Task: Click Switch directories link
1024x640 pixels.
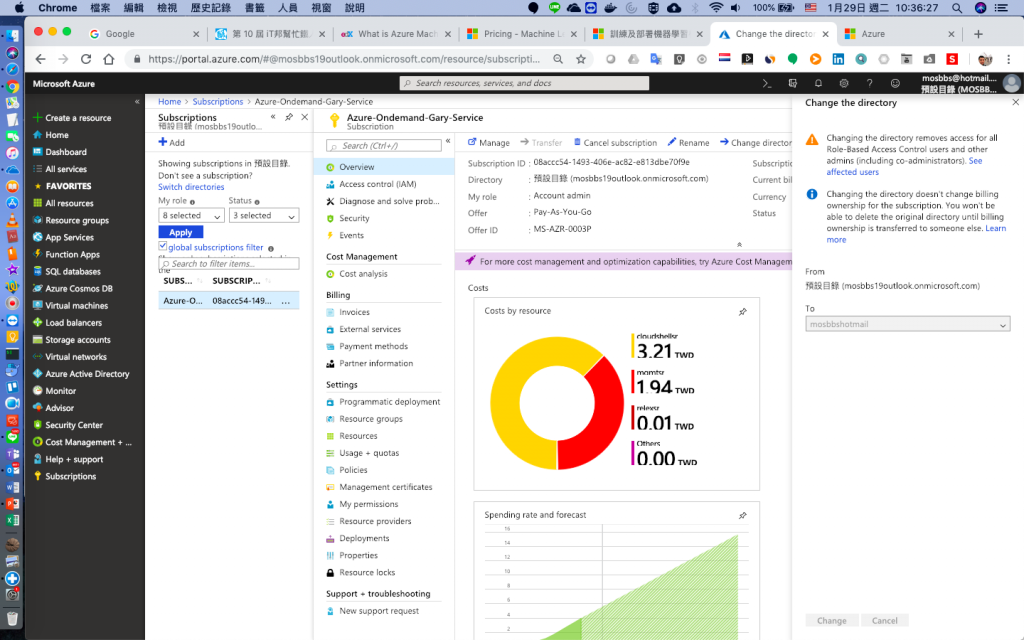Action: 191,187
